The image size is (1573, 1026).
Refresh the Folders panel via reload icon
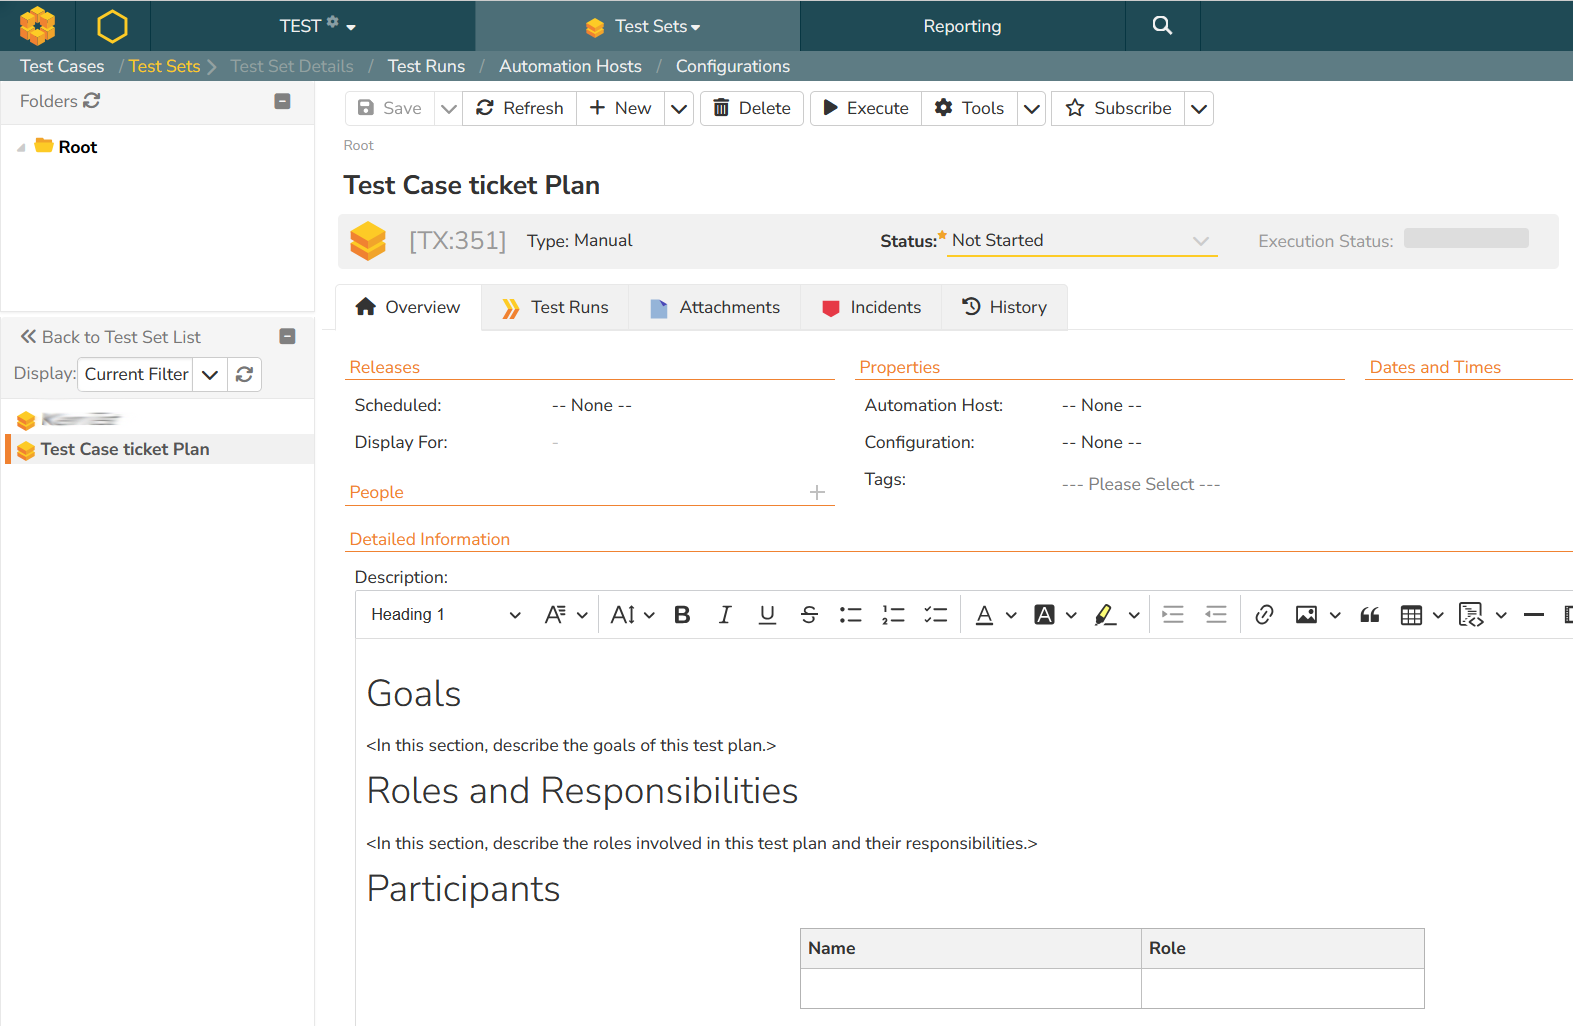point(92,101)
